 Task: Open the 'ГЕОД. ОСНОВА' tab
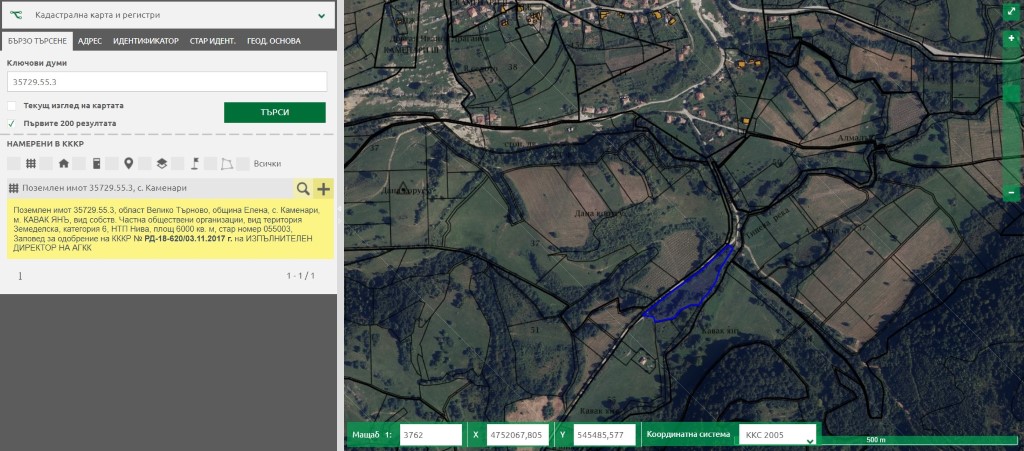tap(273, 41)
